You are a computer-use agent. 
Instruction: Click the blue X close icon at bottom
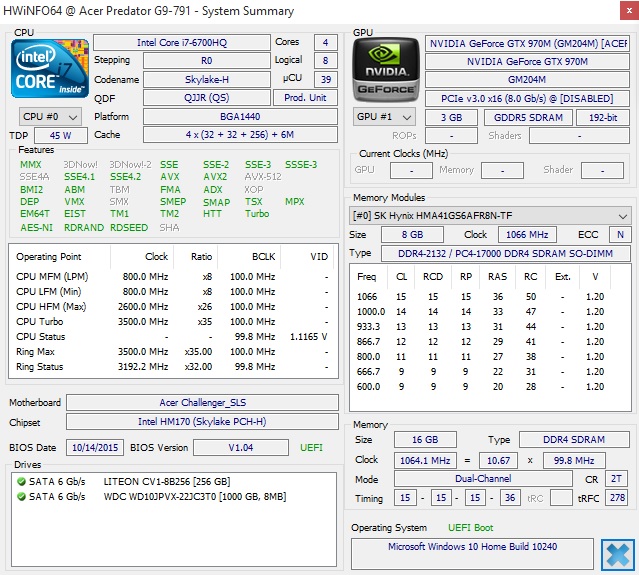pyautogui.click(x=617, y=555)
